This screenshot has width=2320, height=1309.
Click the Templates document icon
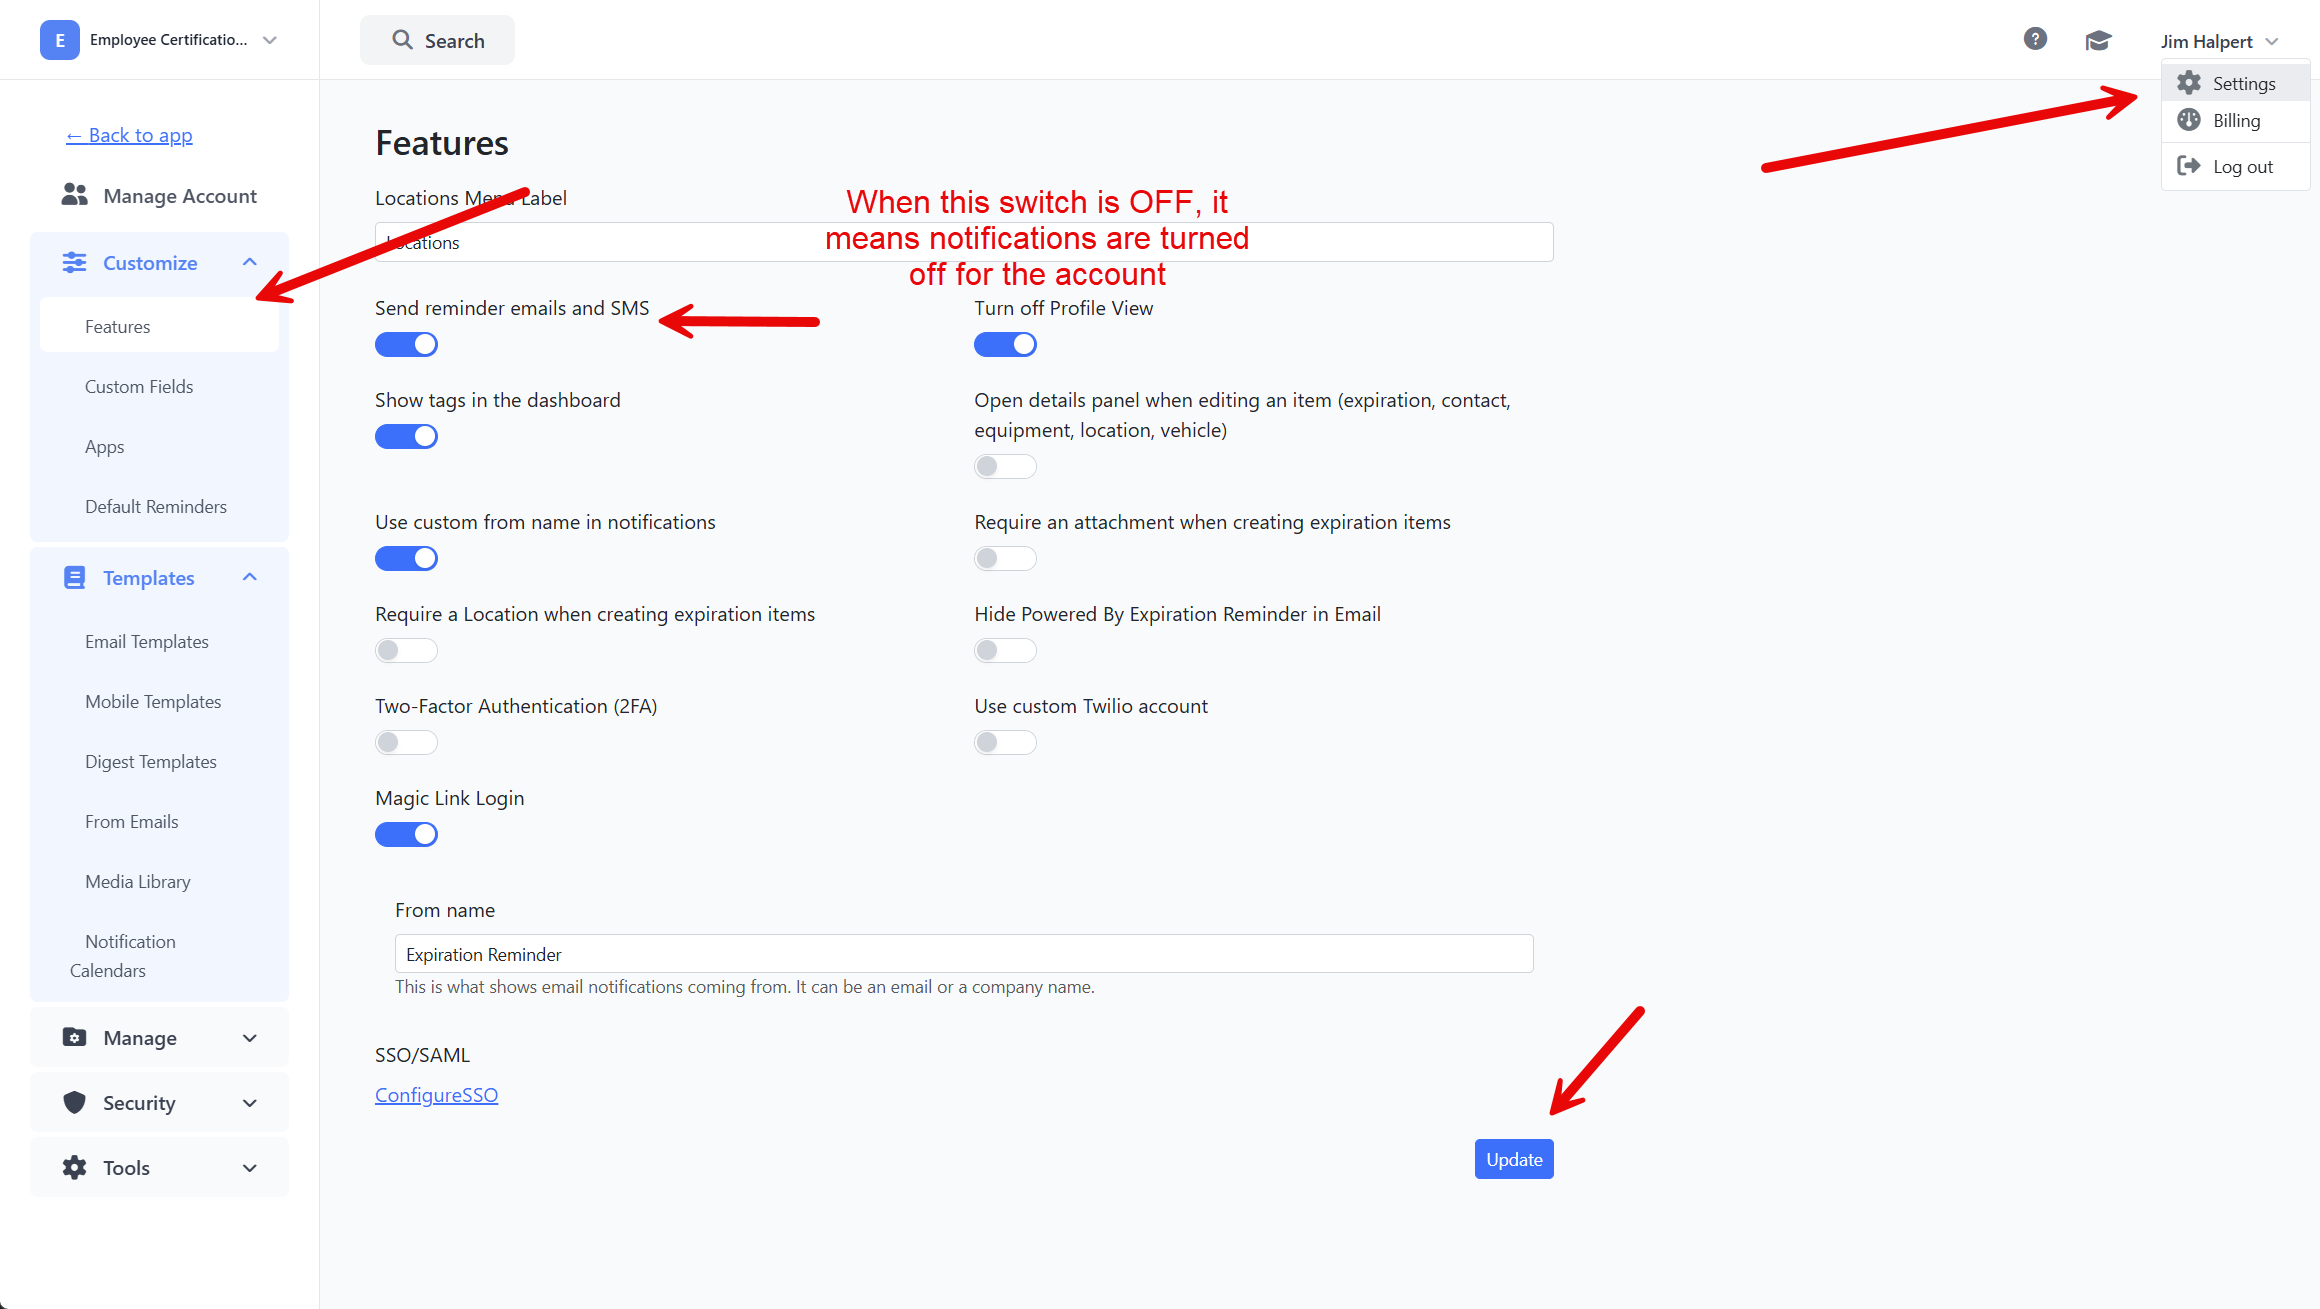[x=74, y=577]
